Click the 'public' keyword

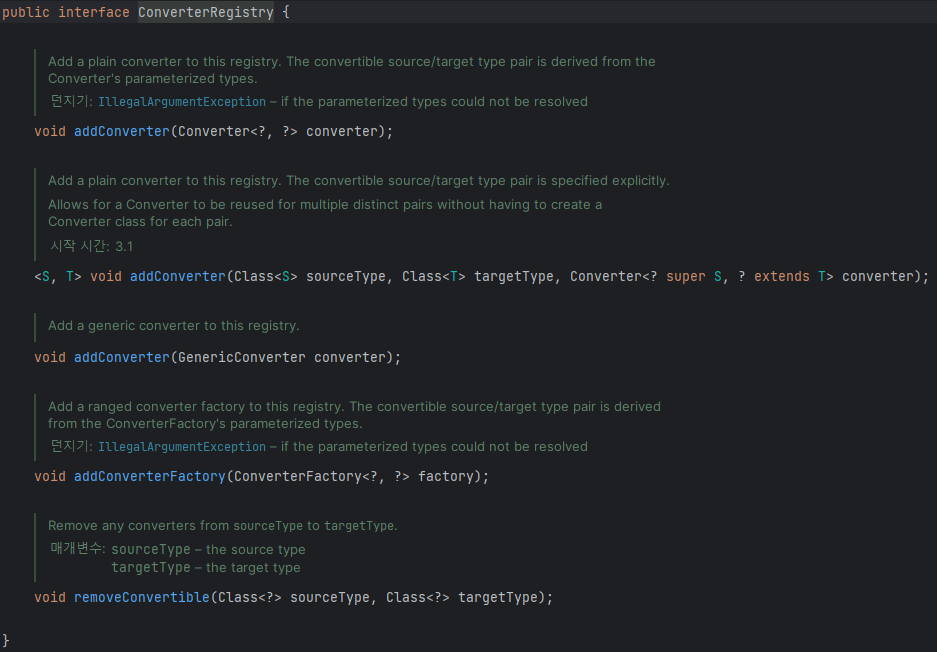tap(26, 12)
